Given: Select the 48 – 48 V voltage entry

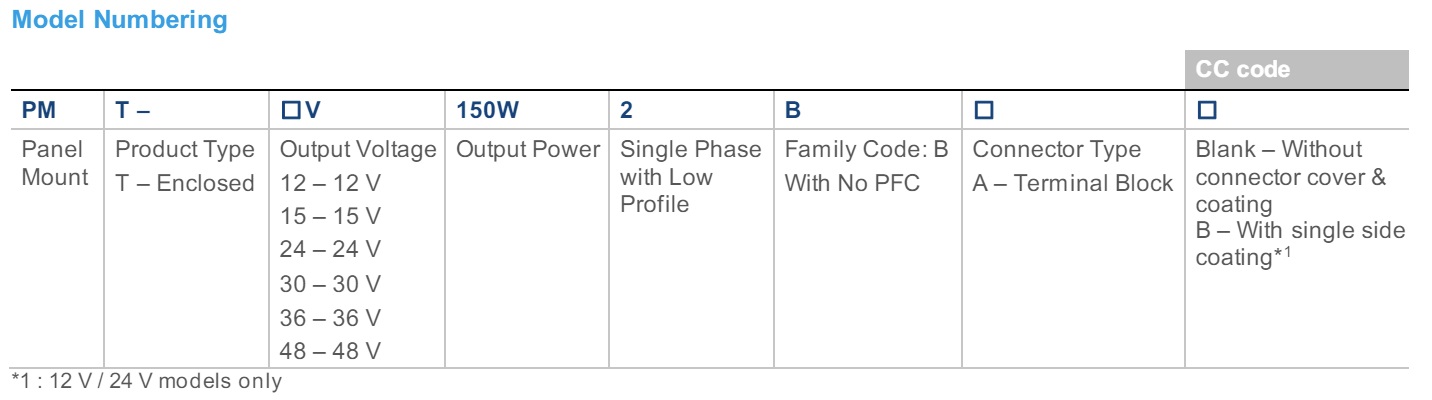Looking at the screenshot, I should click(x=330, y=351).
